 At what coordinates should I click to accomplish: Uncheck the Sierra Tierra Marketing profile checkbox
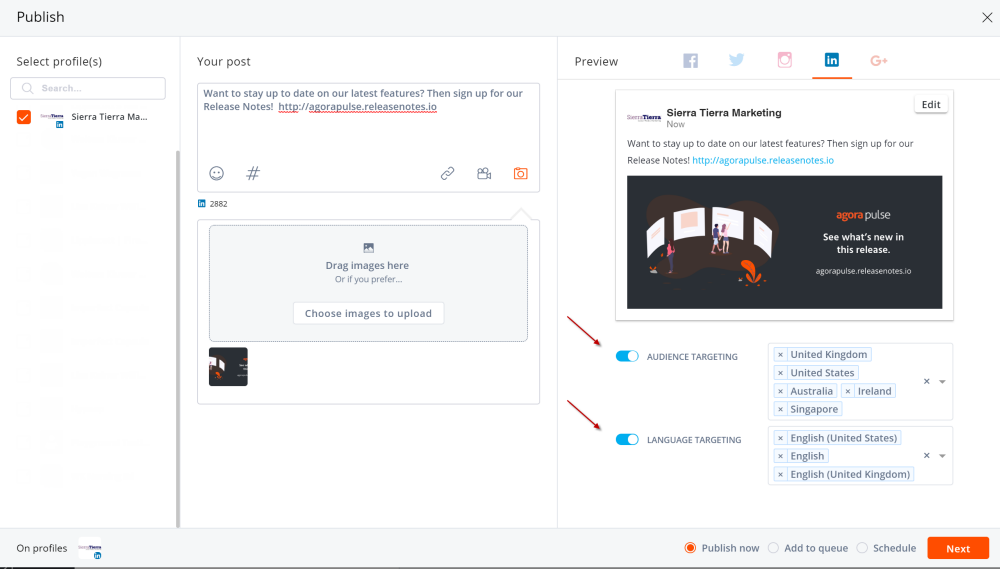pos(24,117)
